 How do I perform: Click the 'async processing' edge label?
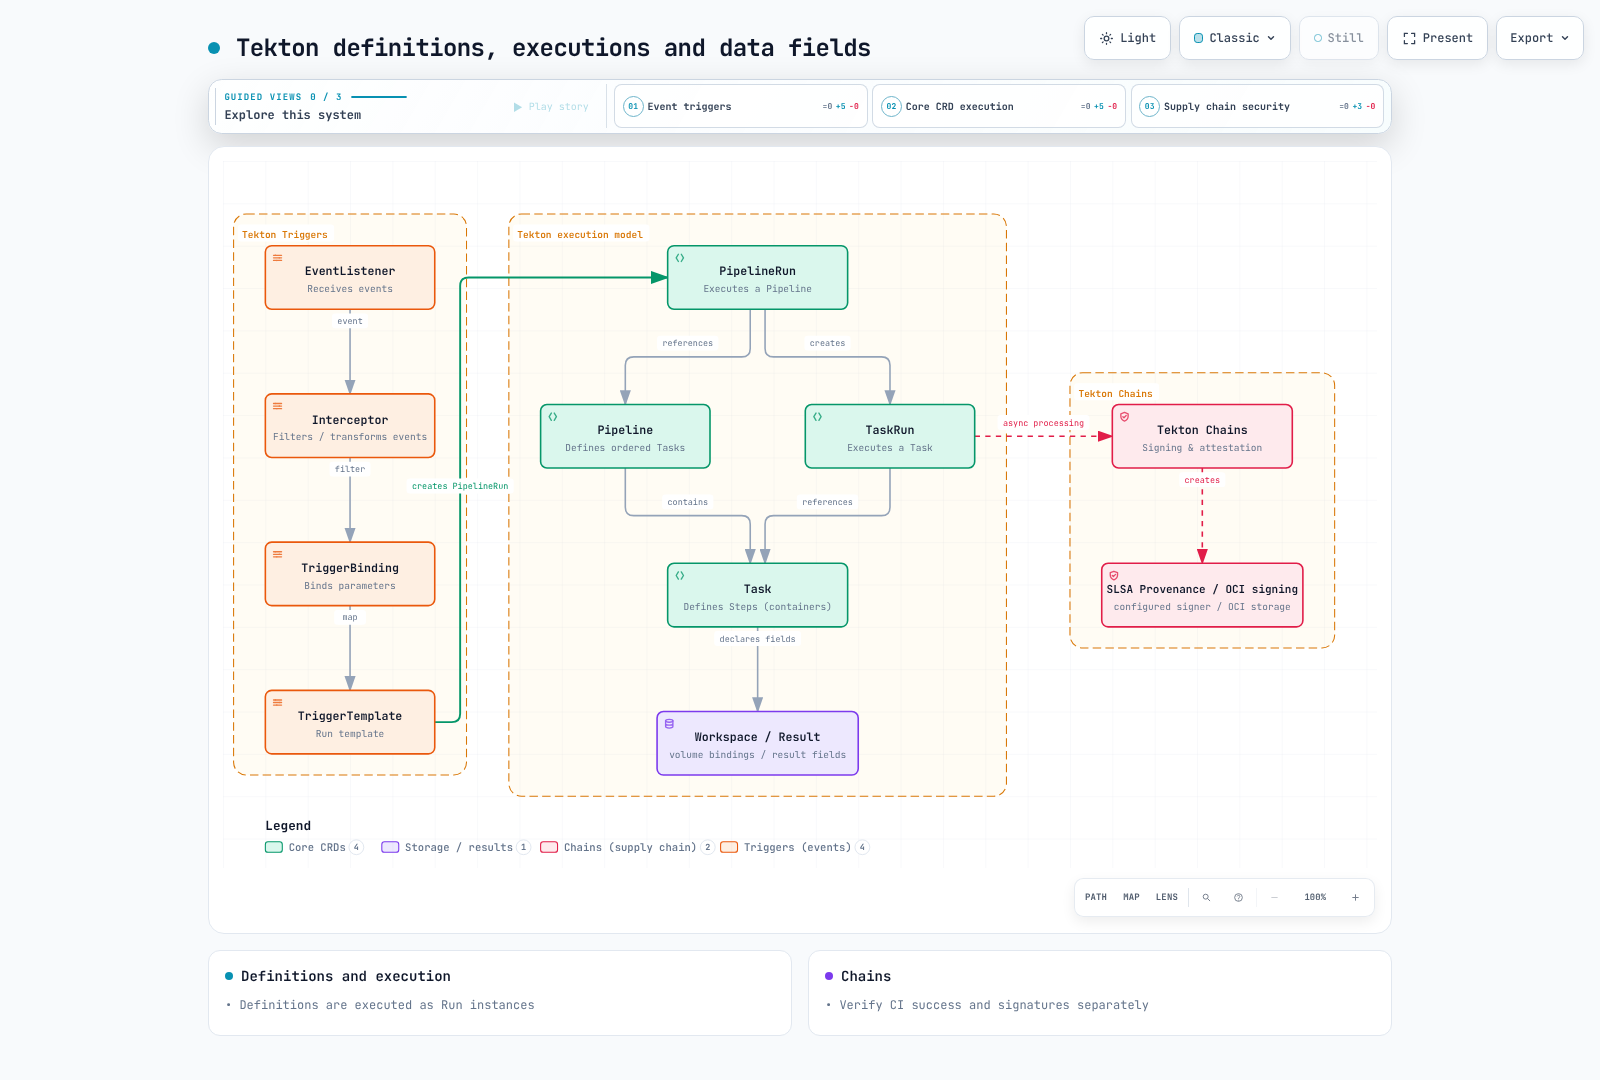click(1043, 423)
